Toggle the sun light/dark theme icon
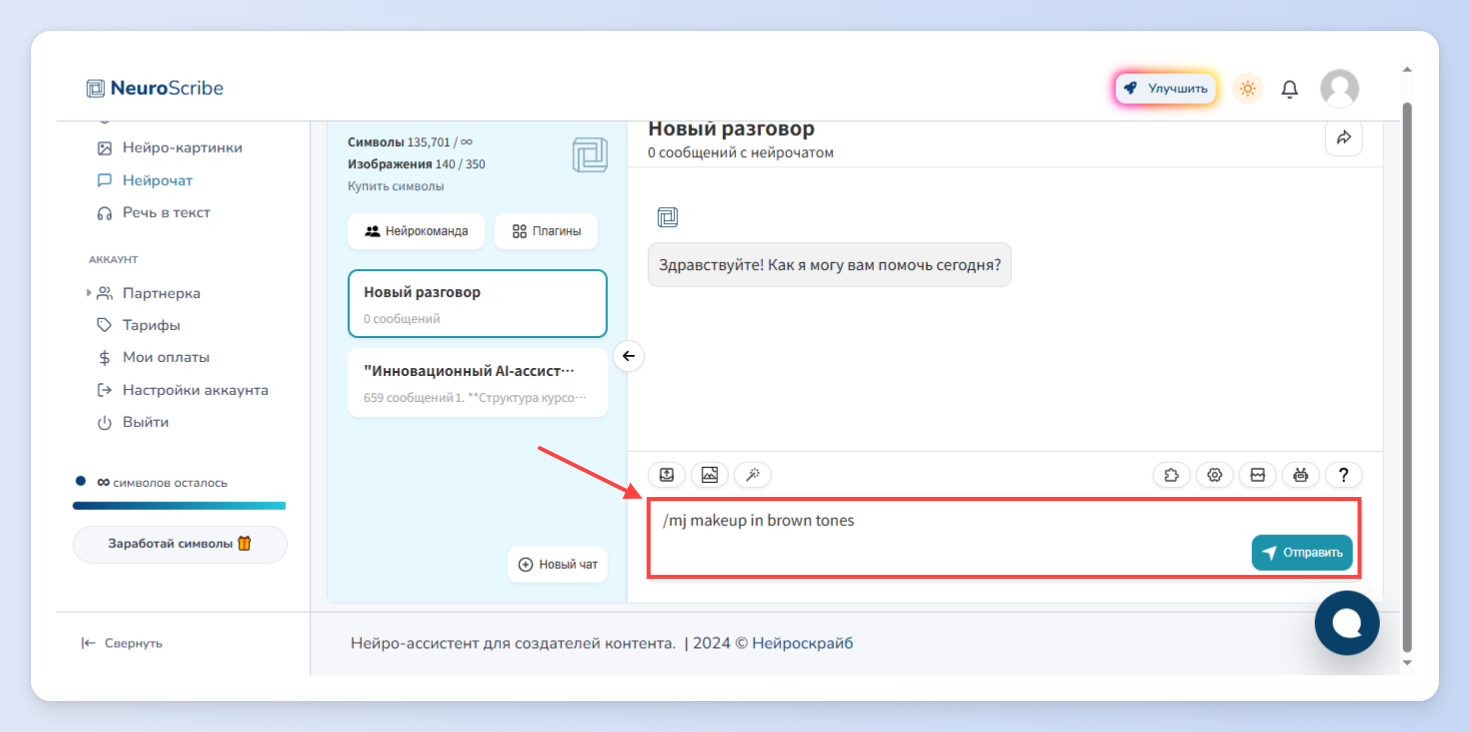Screen dimensions: 1470x732 (1247, 88)
